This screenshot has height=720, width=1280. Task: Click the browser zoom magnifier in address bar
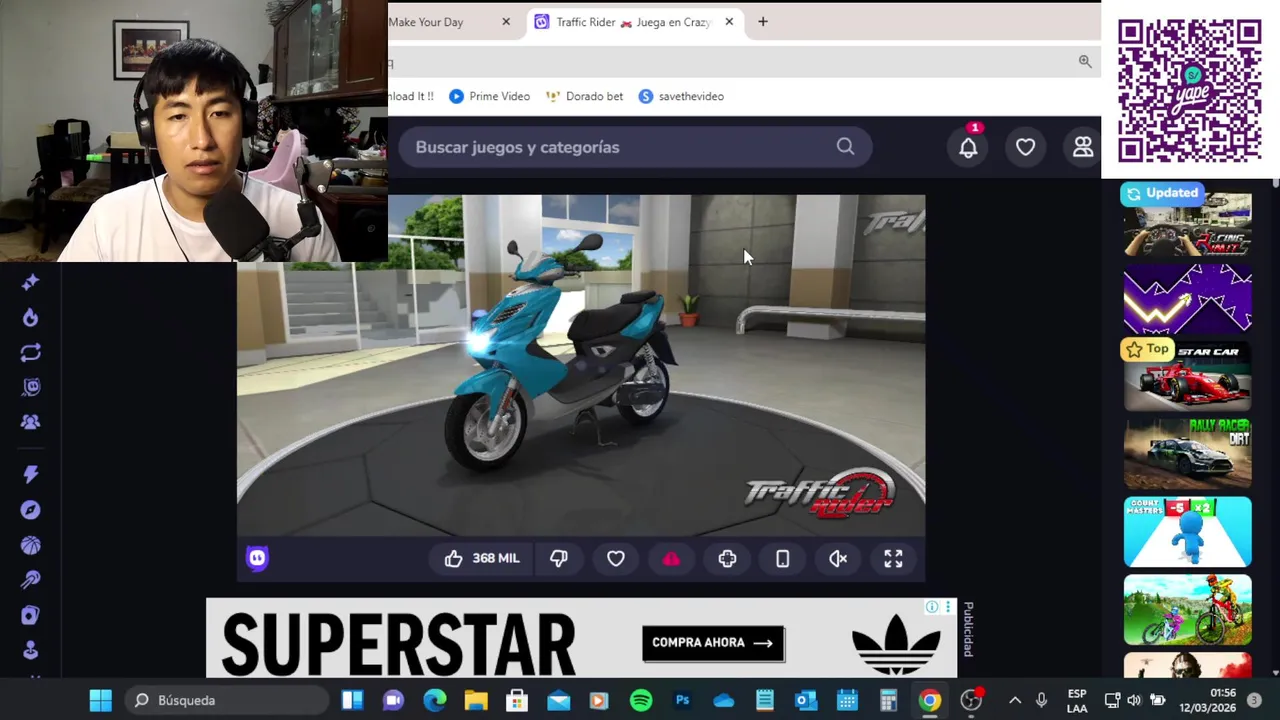point(1085,62)
